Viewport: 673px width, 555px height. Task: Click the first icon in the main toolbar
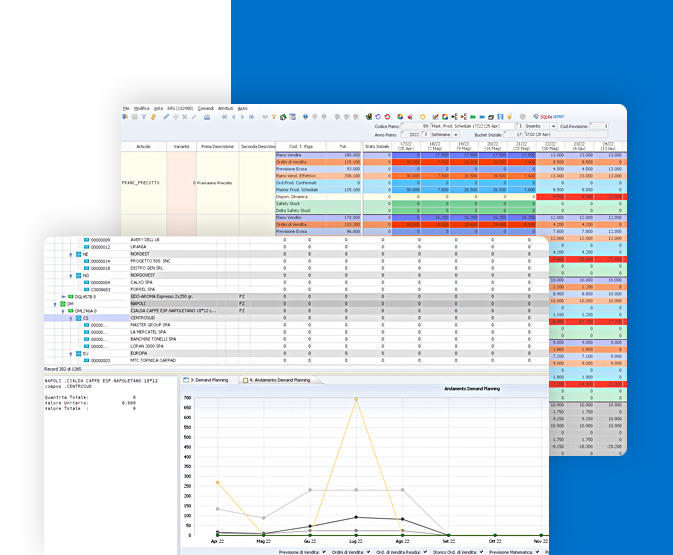[x=125, y=117]
